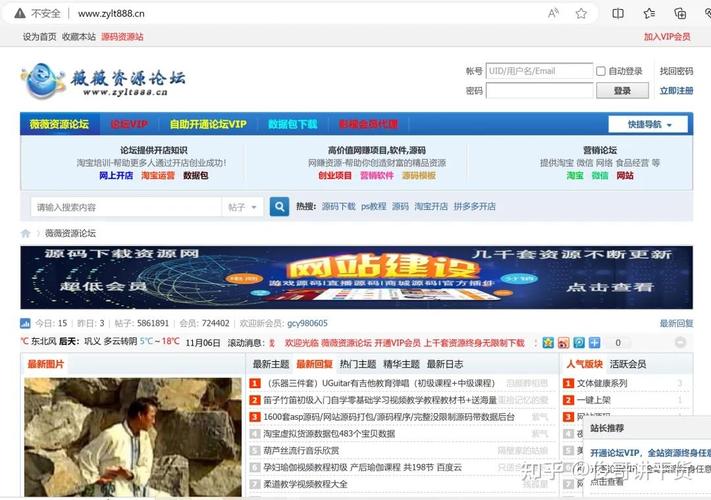Screen dimensions: 711x500
Task: Share via the Sina Weibo icon
Action: pyautogui.click(x=563, y=343)
